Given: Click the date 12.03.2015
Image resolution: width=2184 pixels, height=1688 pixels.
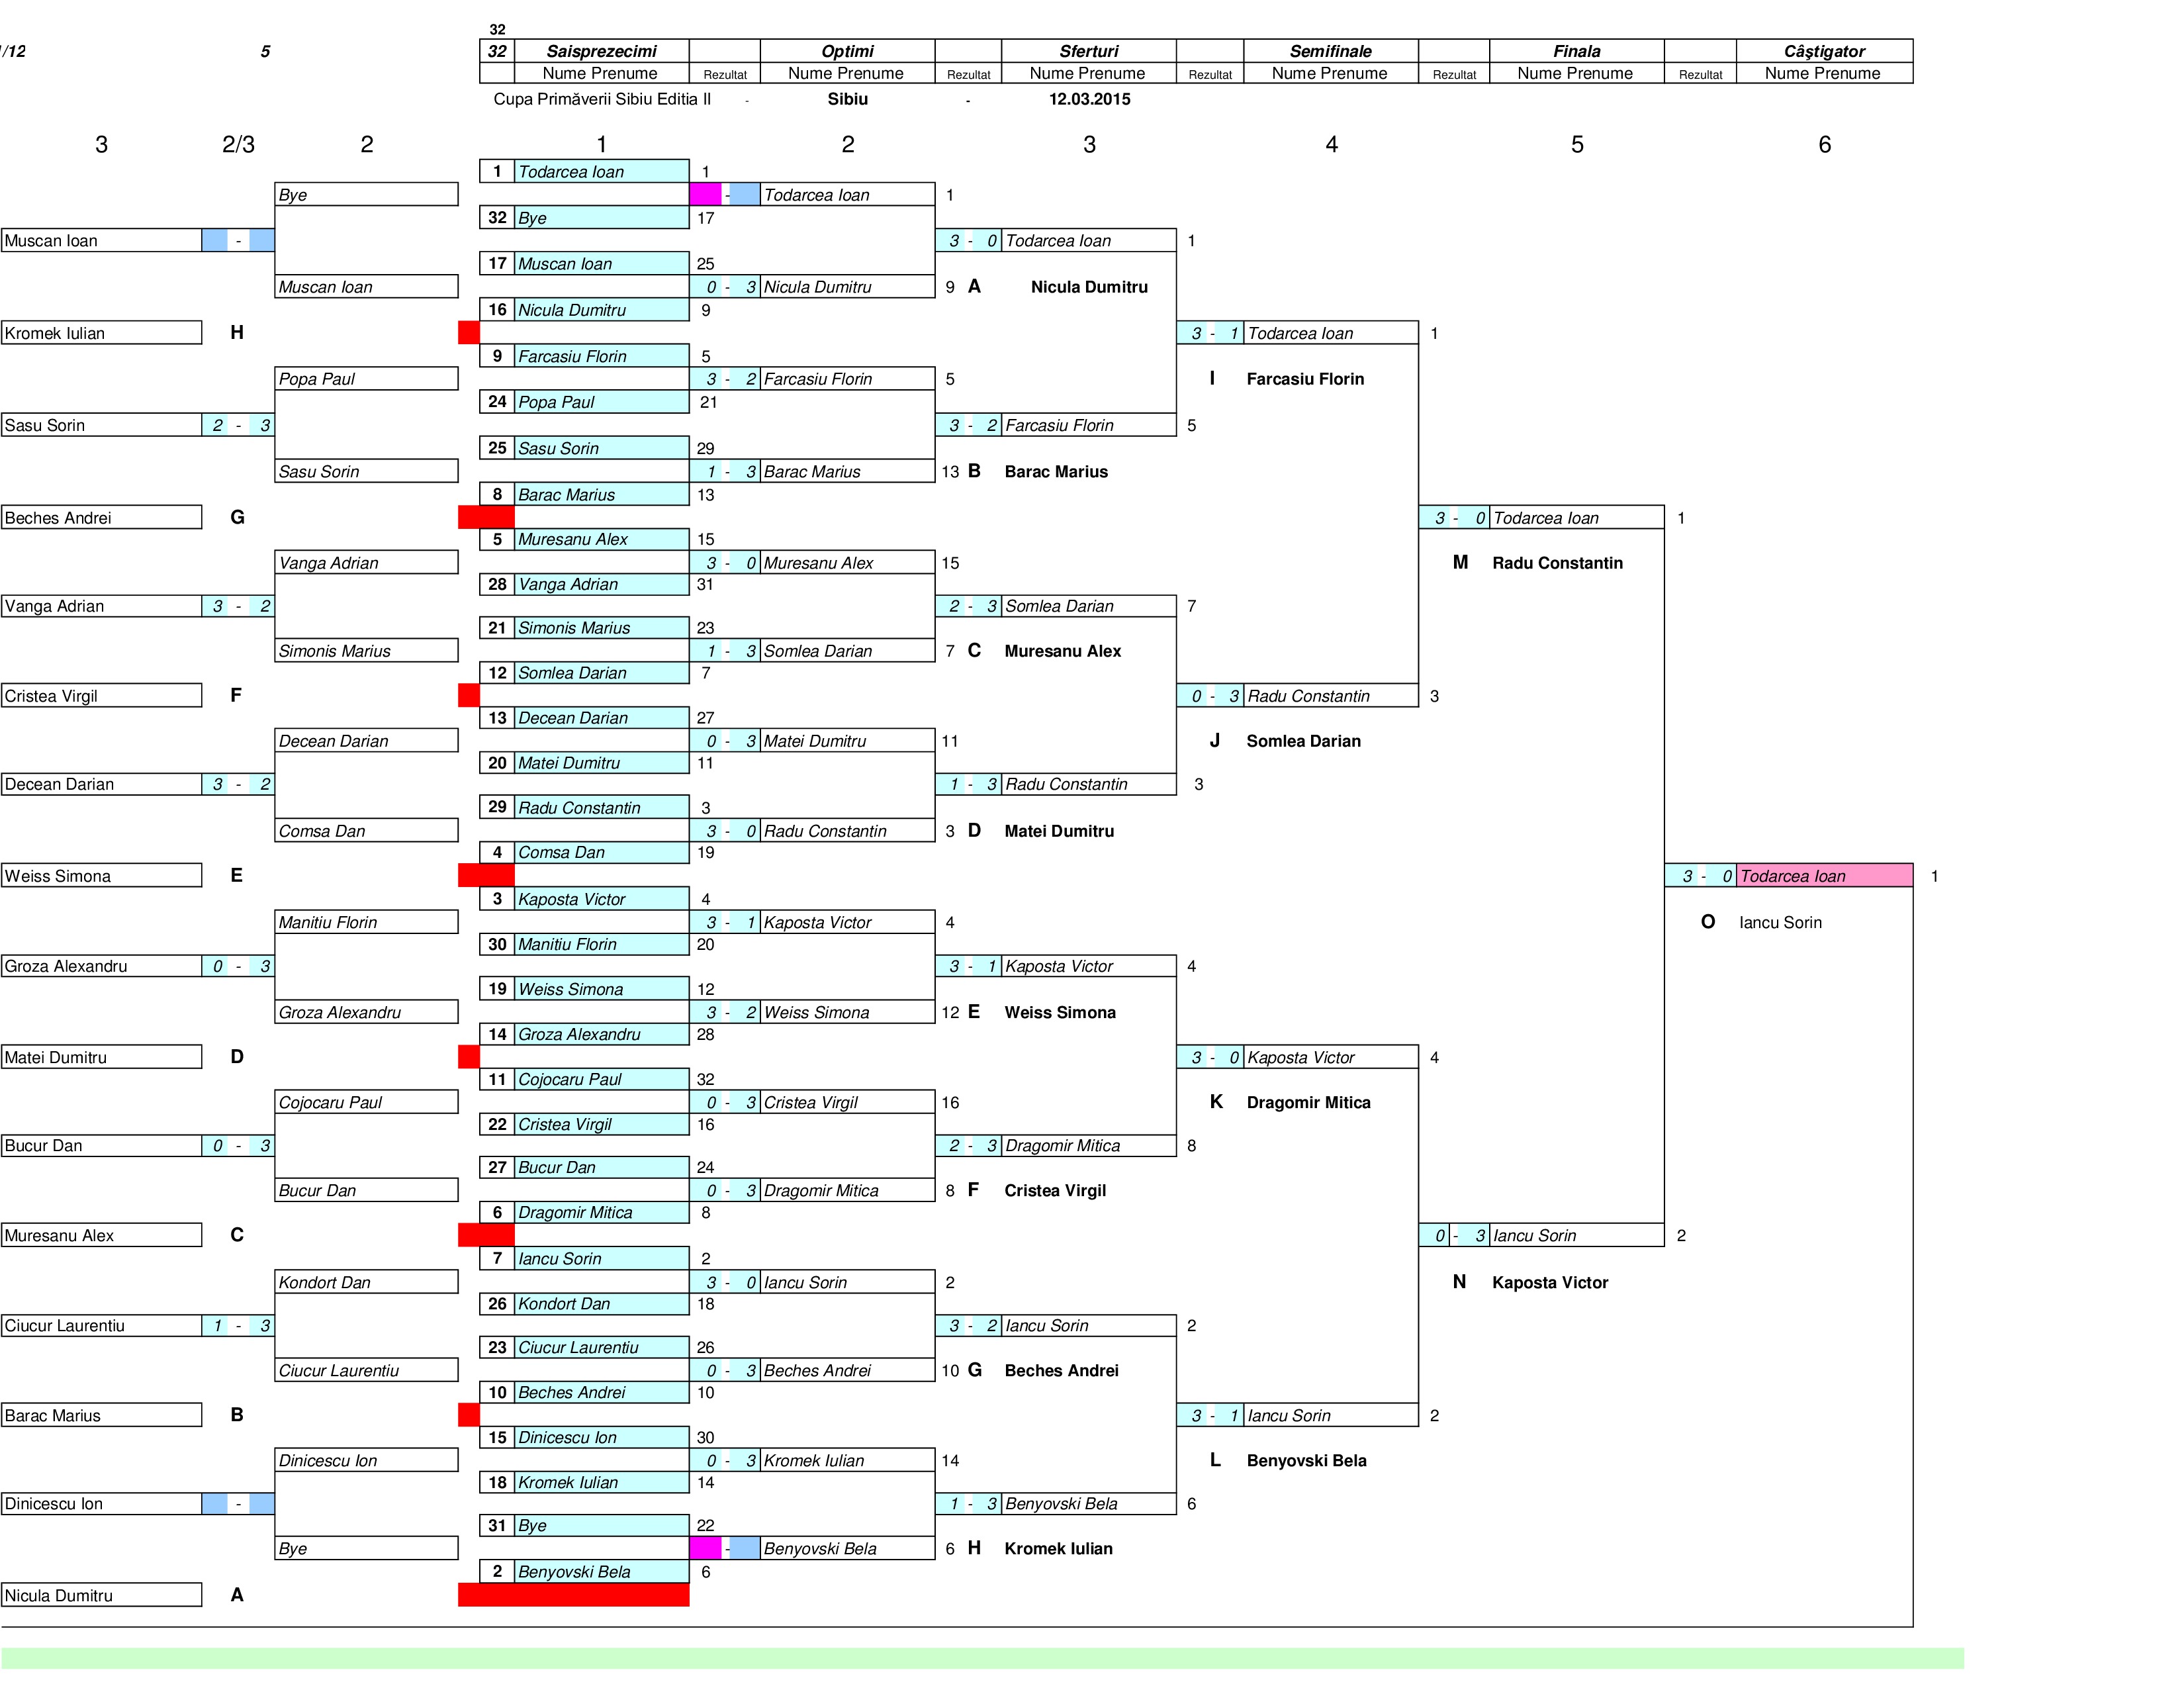Looking at the screenshot, I should [1090, 99].
